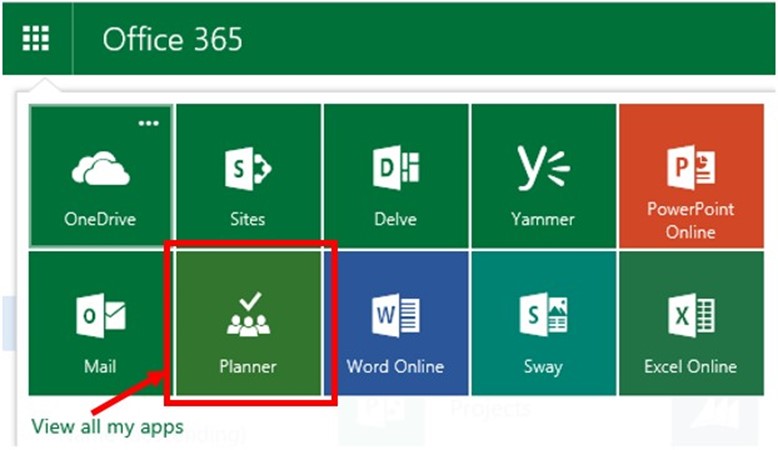Launch the Sites SharePoint tile

[x=249, y=176]
